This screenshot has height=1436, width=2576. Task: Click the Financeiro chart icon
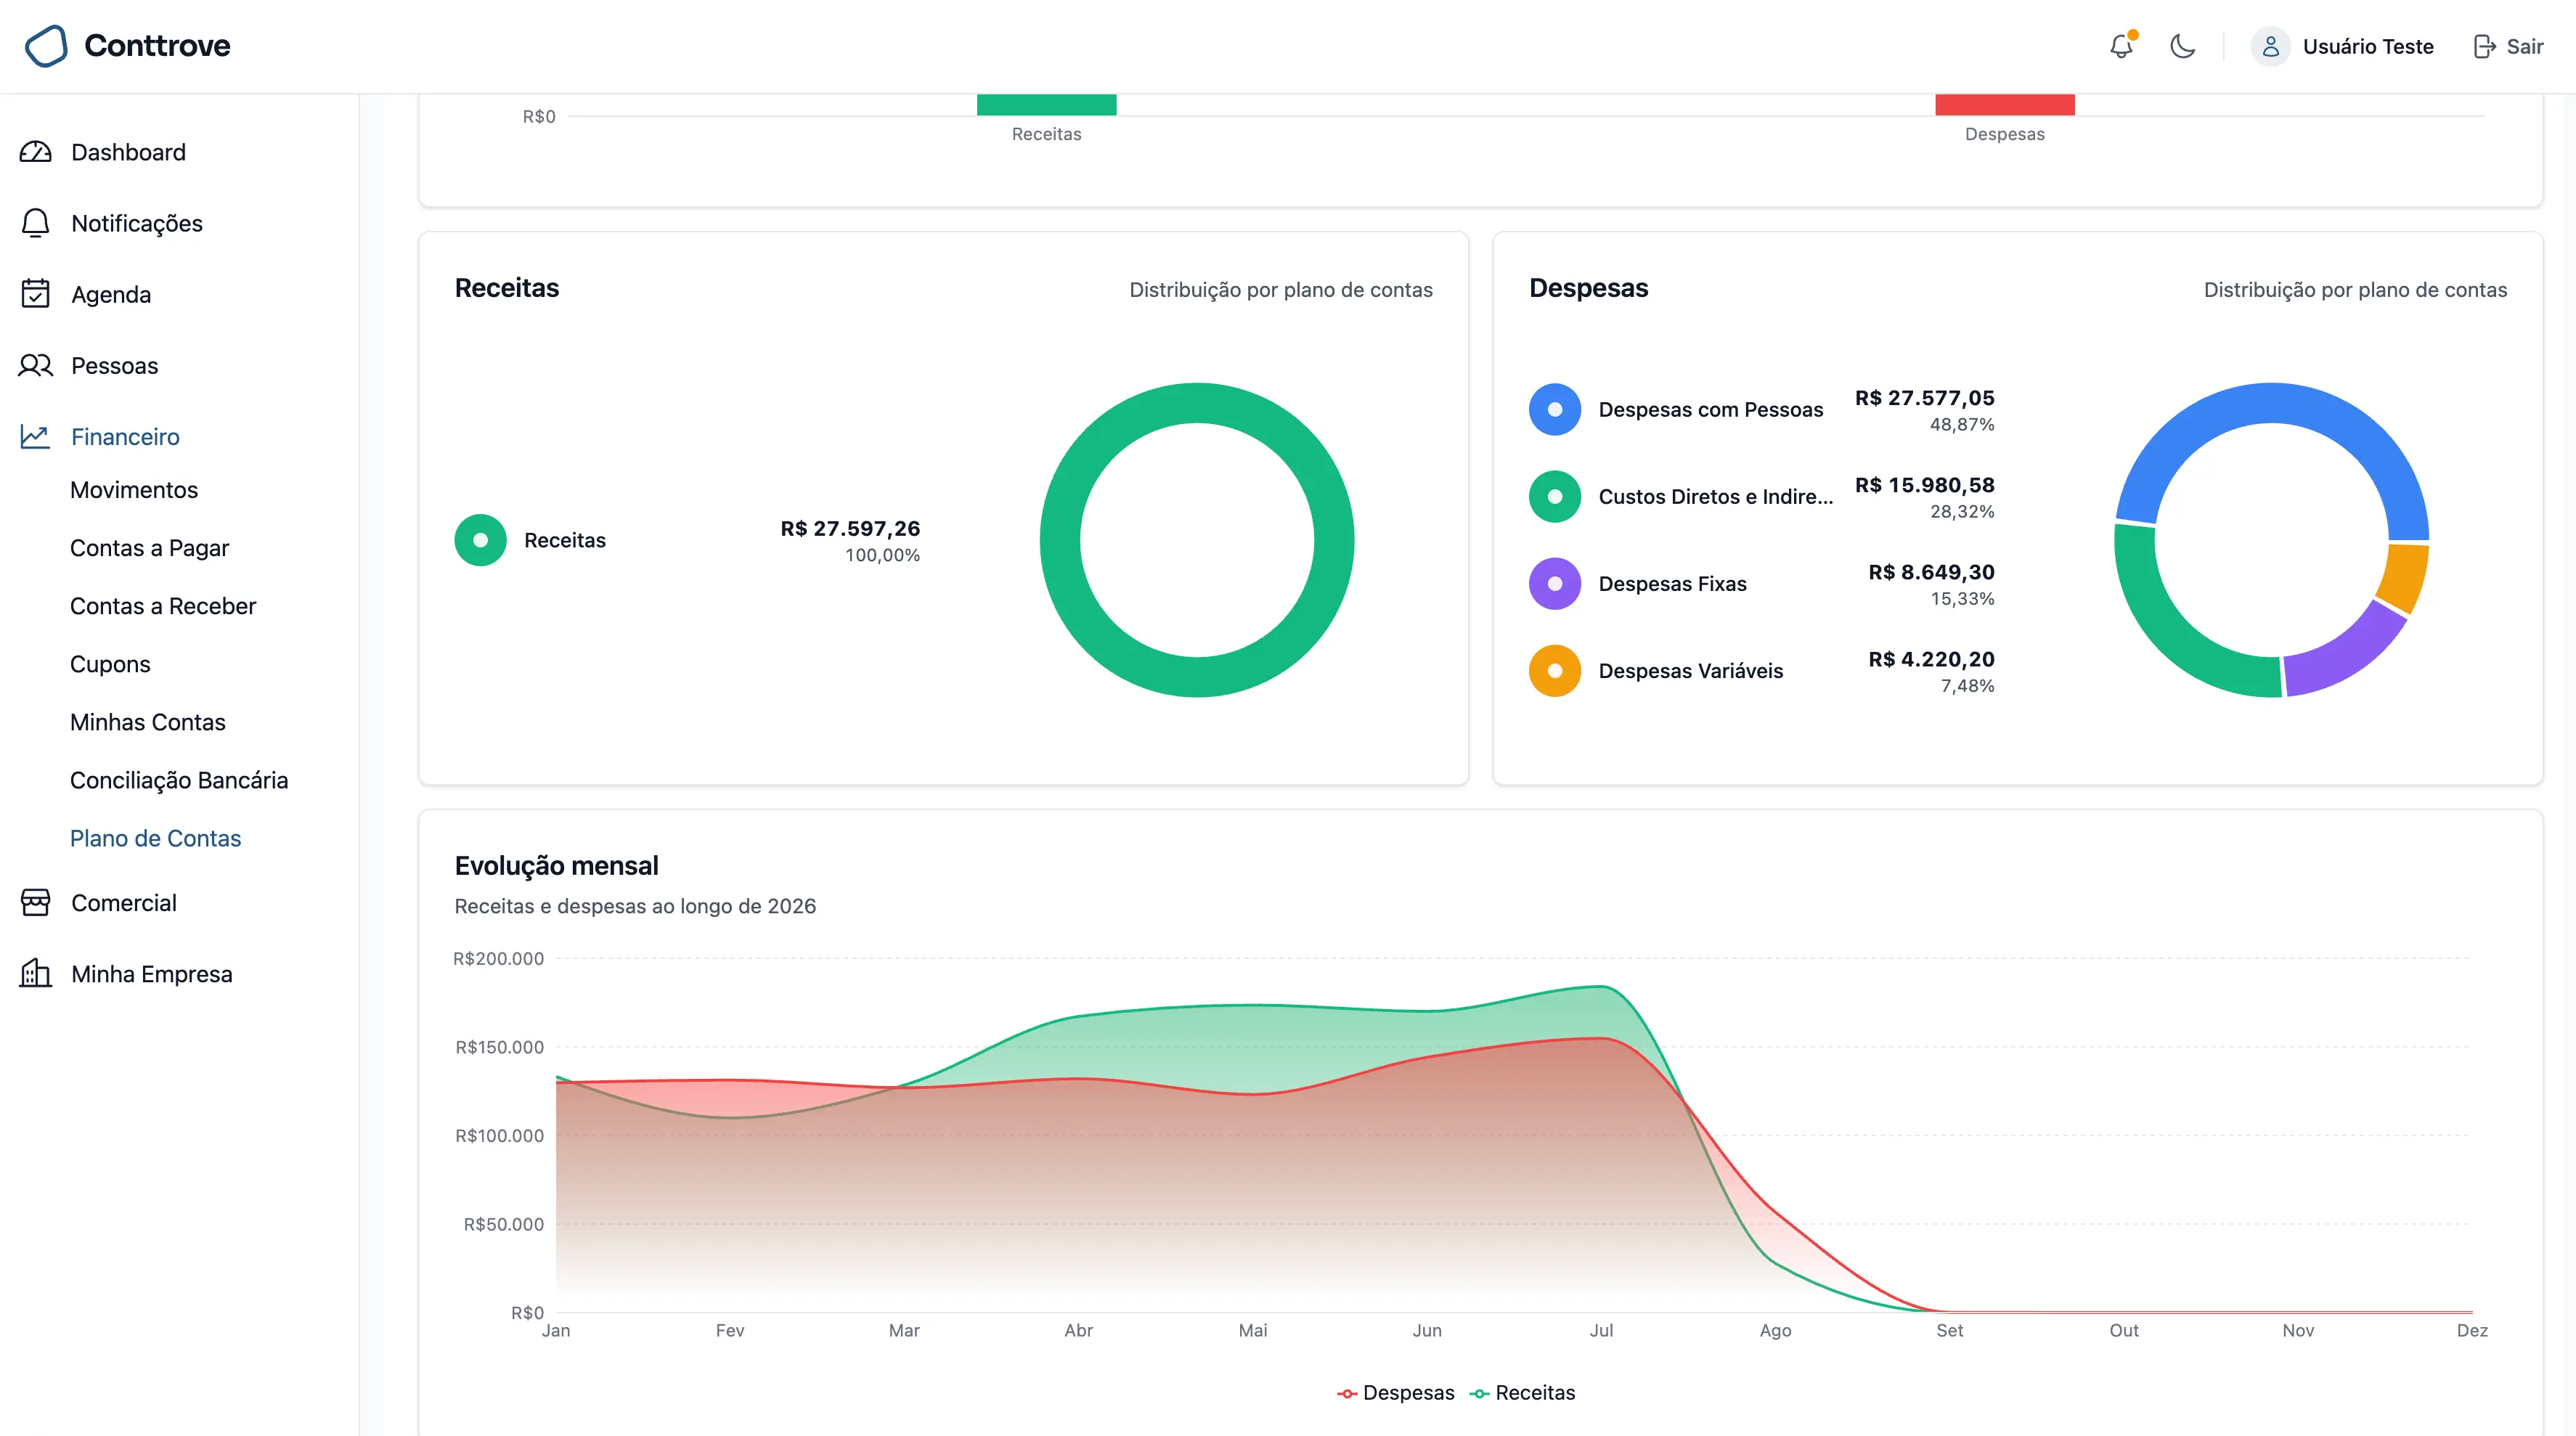[x=35, y=436]
